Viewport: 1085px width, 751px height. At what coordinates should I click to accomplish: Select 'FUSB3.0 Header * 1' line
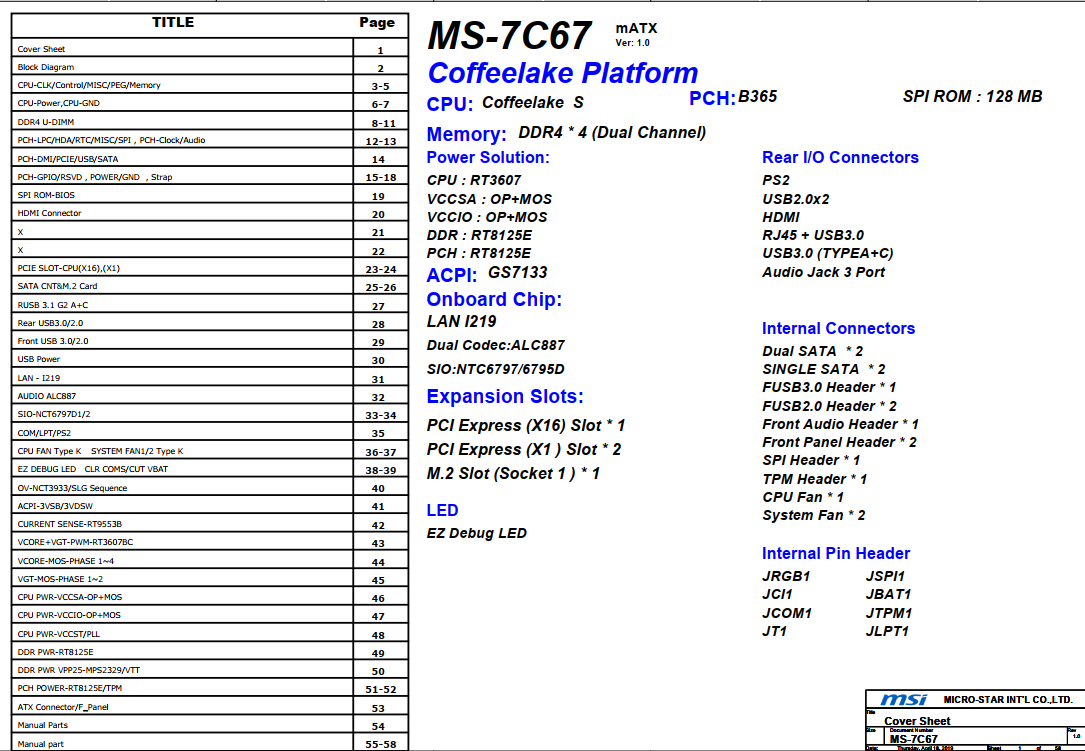pos(829,387)
